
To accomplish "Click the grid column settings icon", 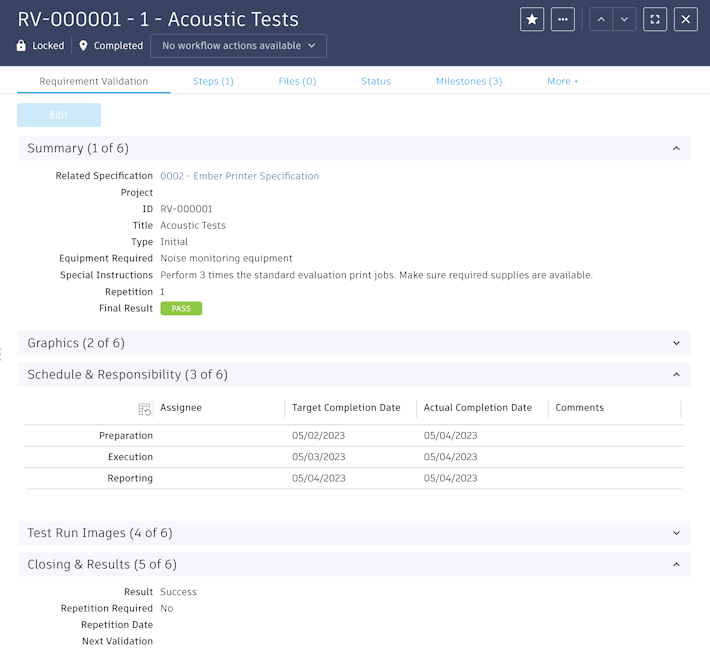I will point(145,409).
